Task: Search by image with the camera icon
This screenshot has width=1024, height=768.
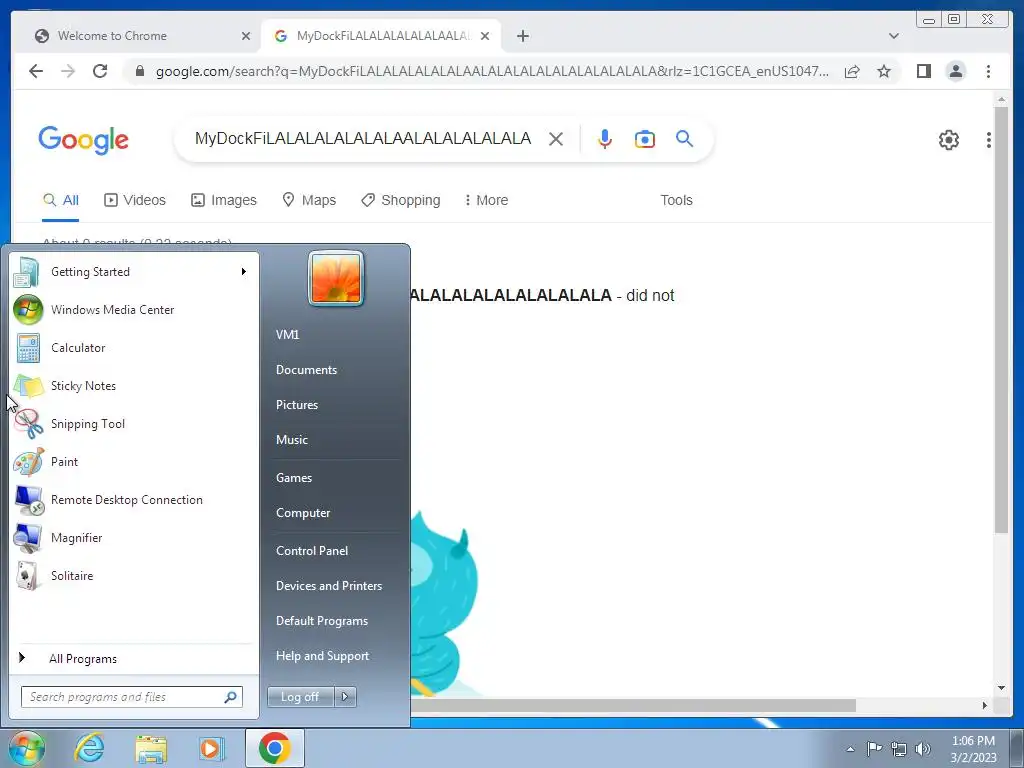Action: 645,138
